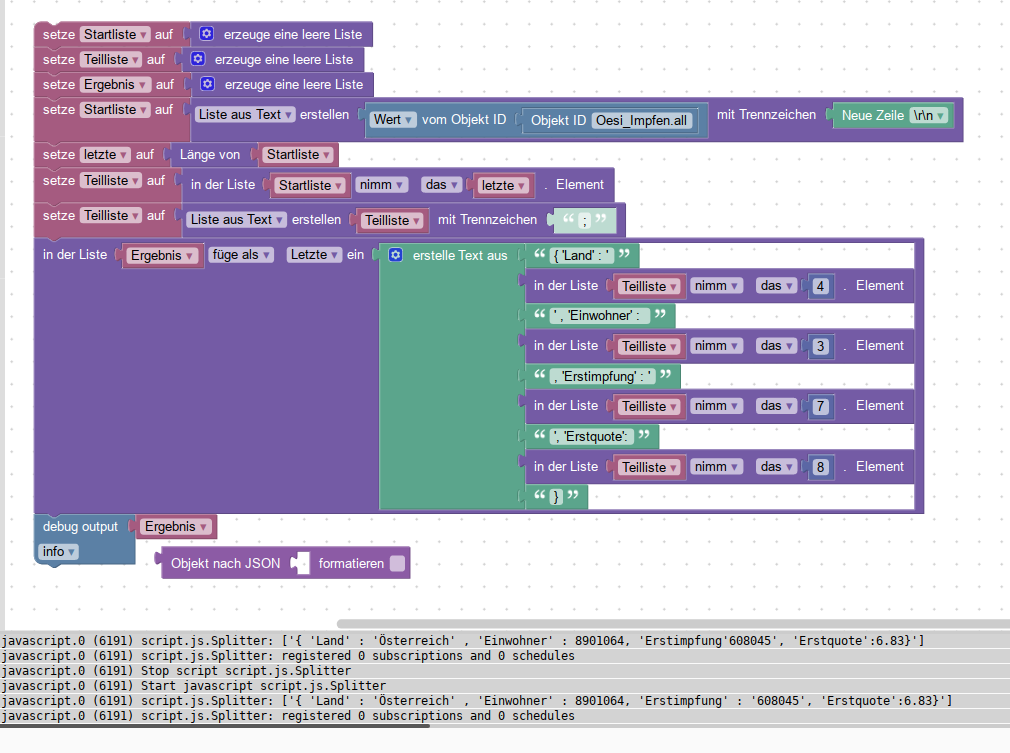Open 'nimm' dropdown in row with element 4
Viewport: 1010px width, 753px height.
(716, 285)
